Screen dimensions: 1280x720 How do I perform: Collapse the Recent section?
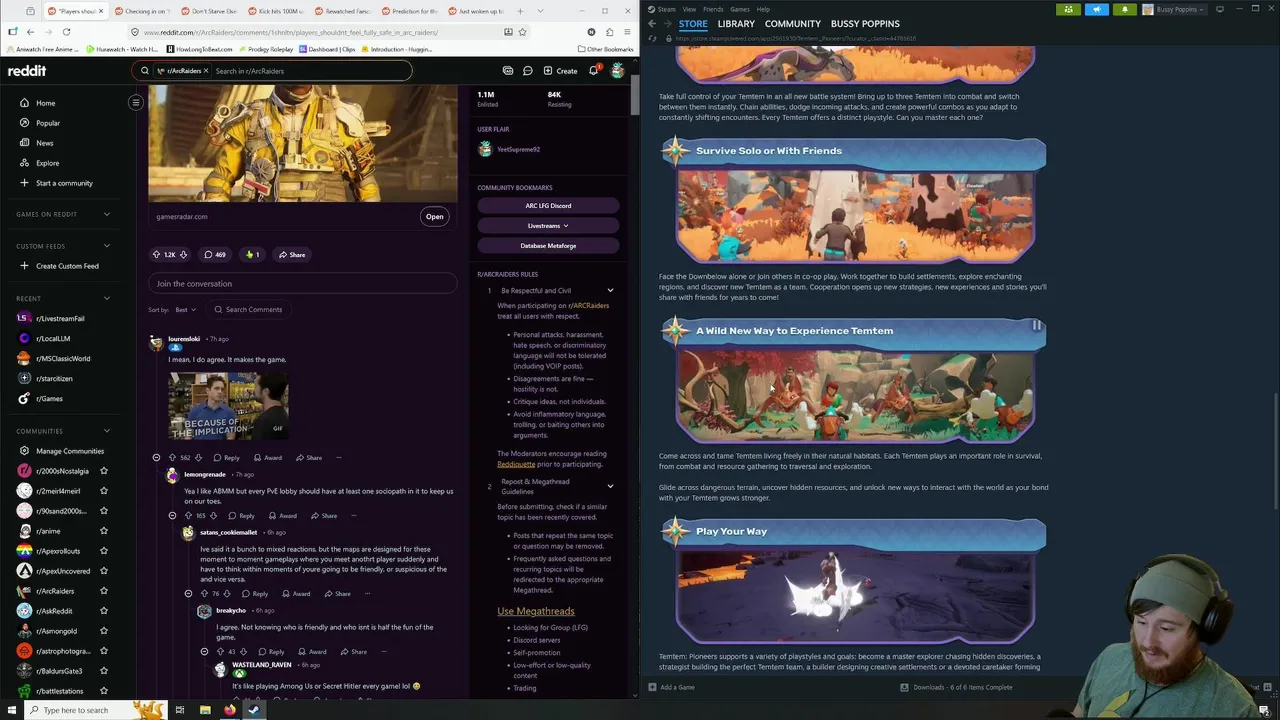click(107, 298)
